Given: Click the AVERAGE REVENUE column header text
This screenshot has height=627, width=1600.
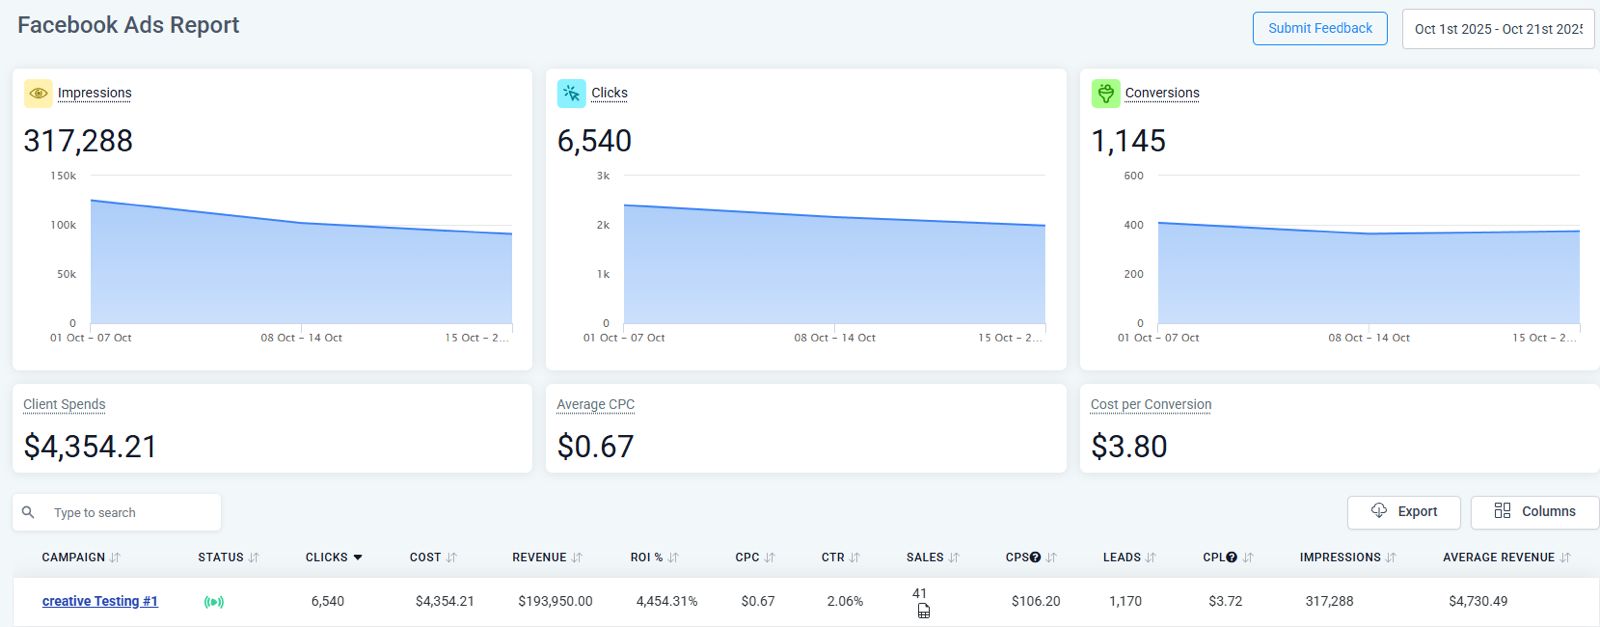Looking at the screenshot, I should pyautogui.click(x=1499, y=557).
